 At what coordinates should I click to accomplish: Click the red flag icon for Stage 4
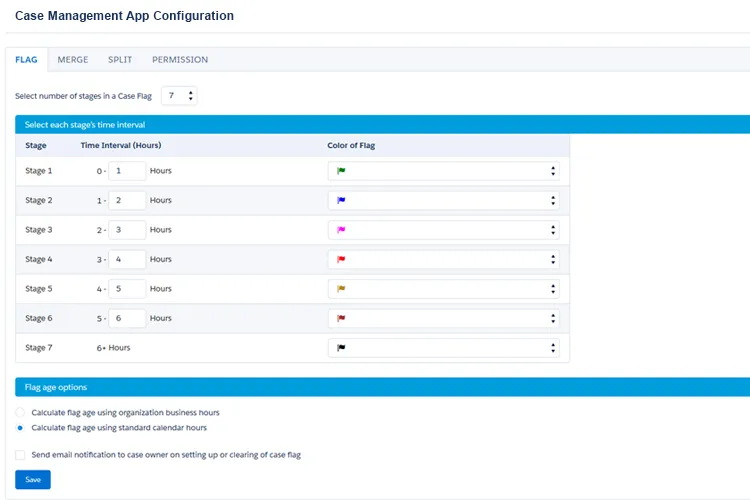[x=341, y=259]
